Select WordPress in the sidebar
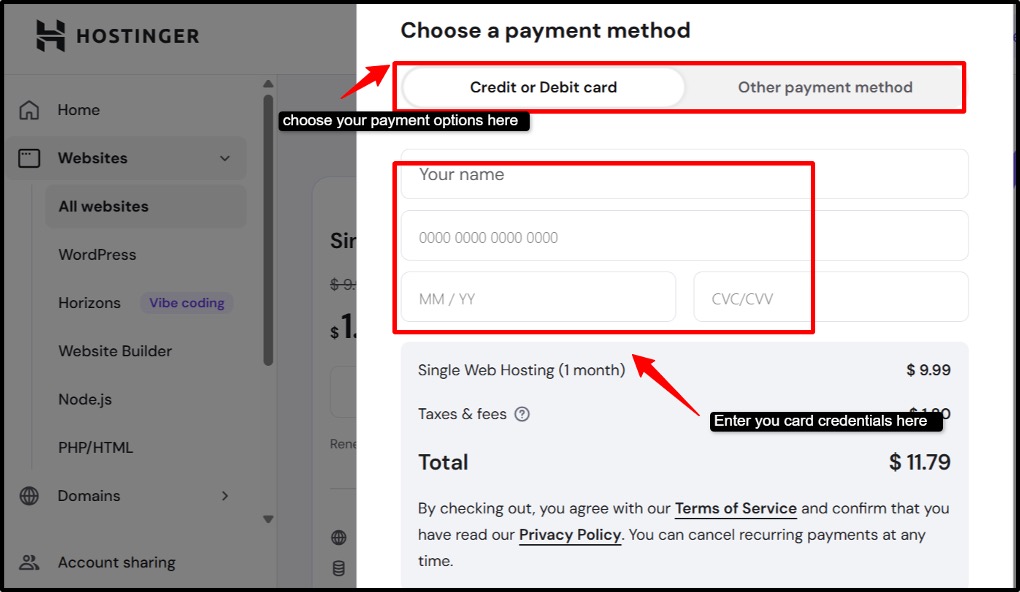The width and height of the screenshot is (1020, 592). (97, 255)
